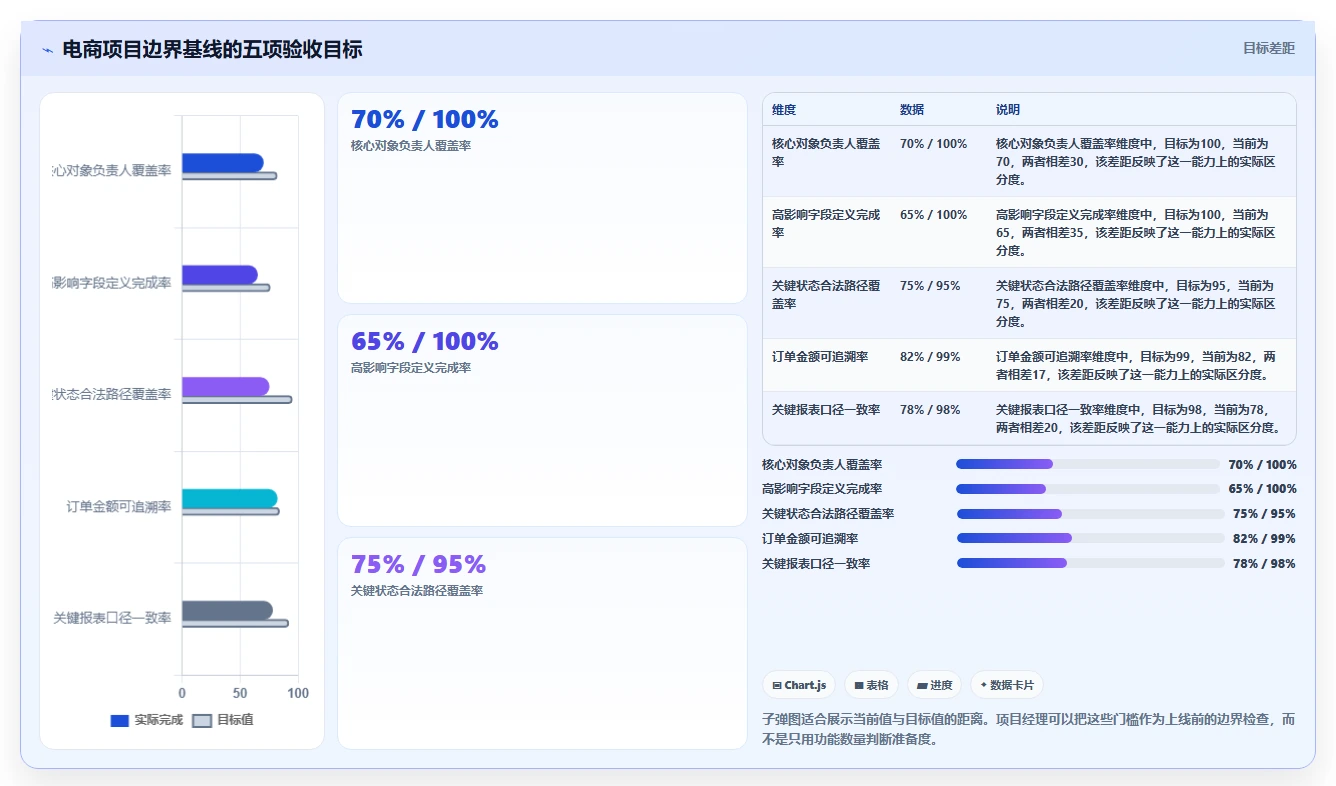Click the 78% / 98% value beside progress bar
The image size is (1336, 786).
pyautogui.click(x=1264, y=564)
